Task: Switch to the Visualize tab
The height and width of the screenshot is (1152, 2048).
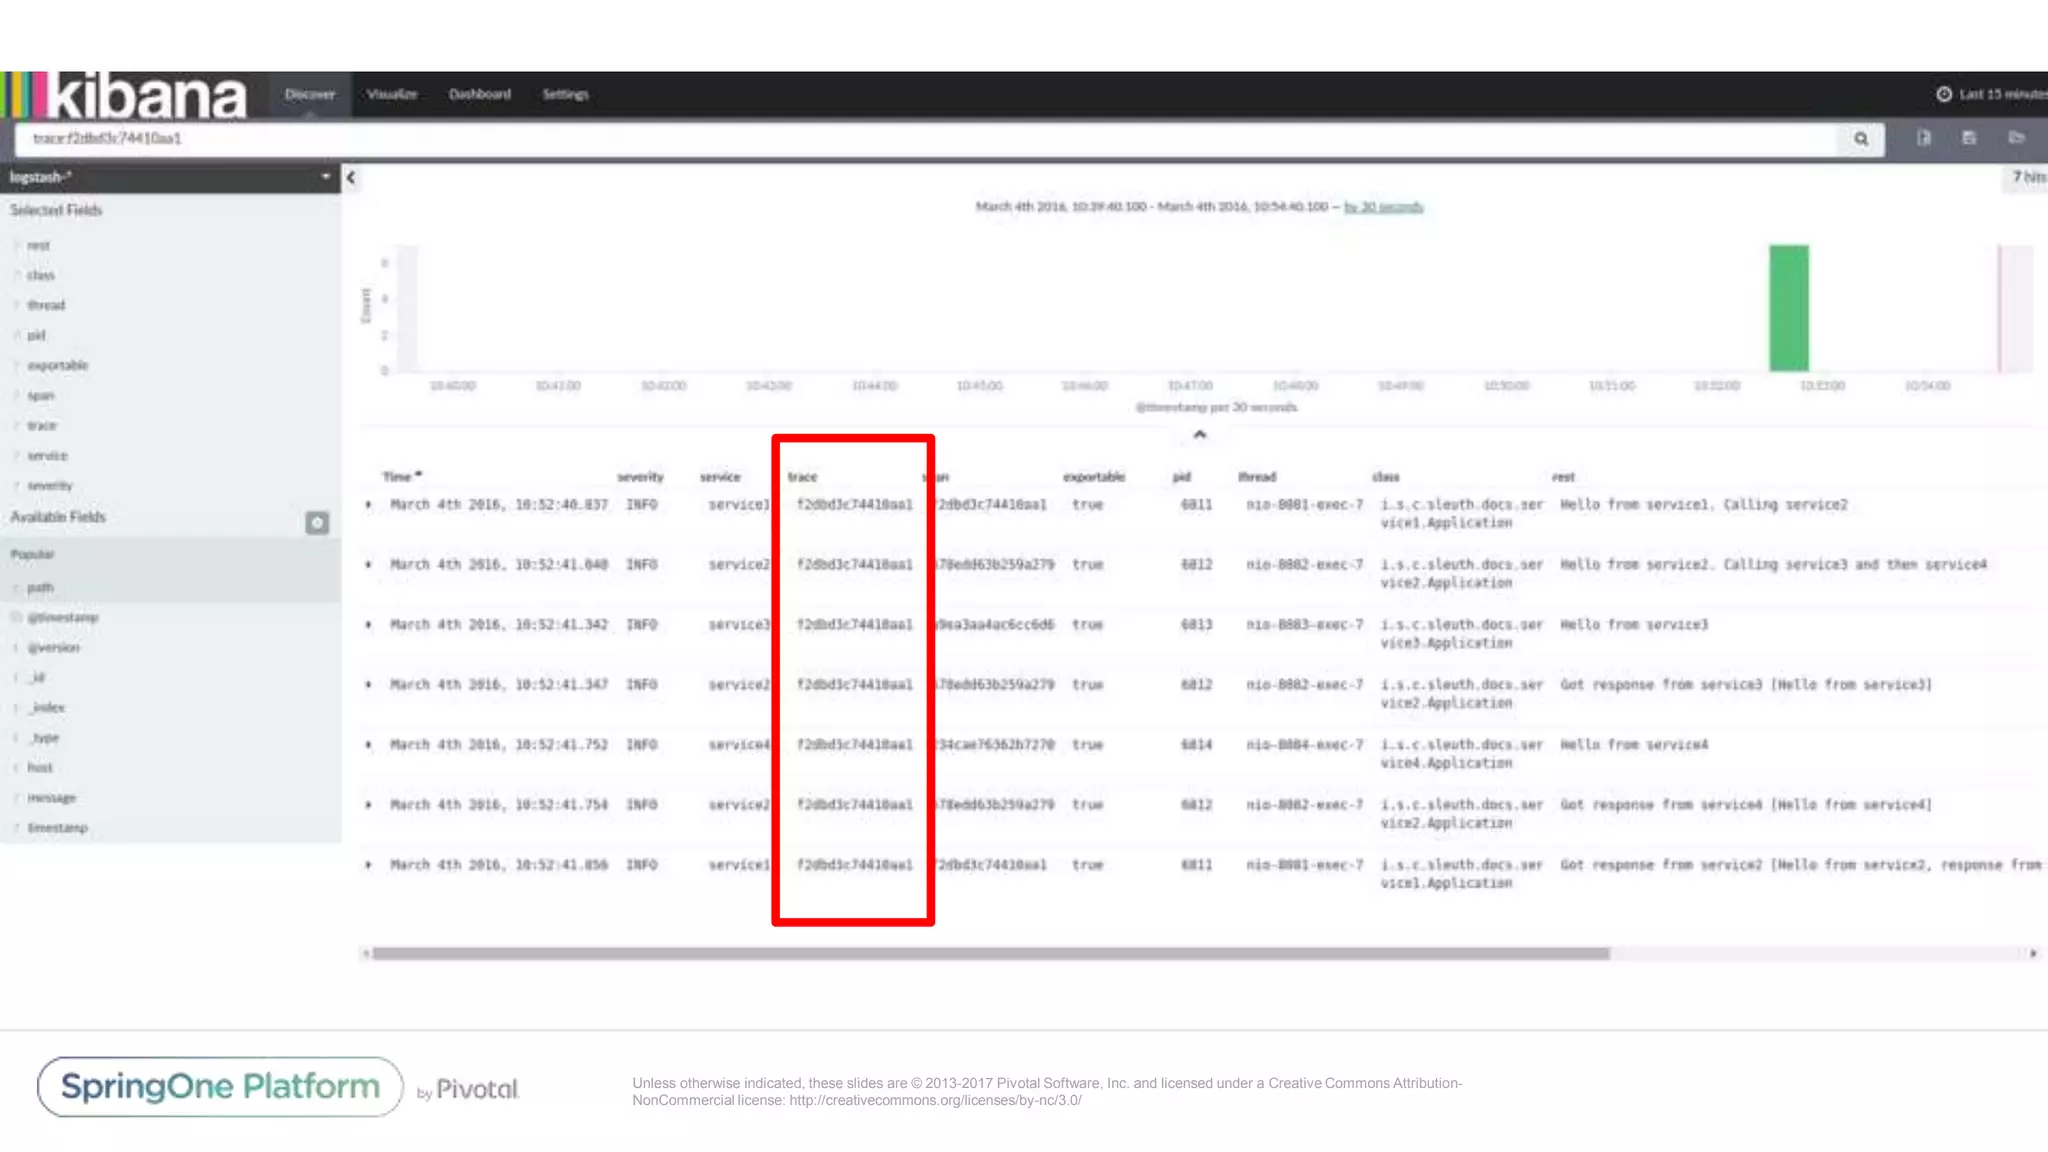Action: [392, 94]
